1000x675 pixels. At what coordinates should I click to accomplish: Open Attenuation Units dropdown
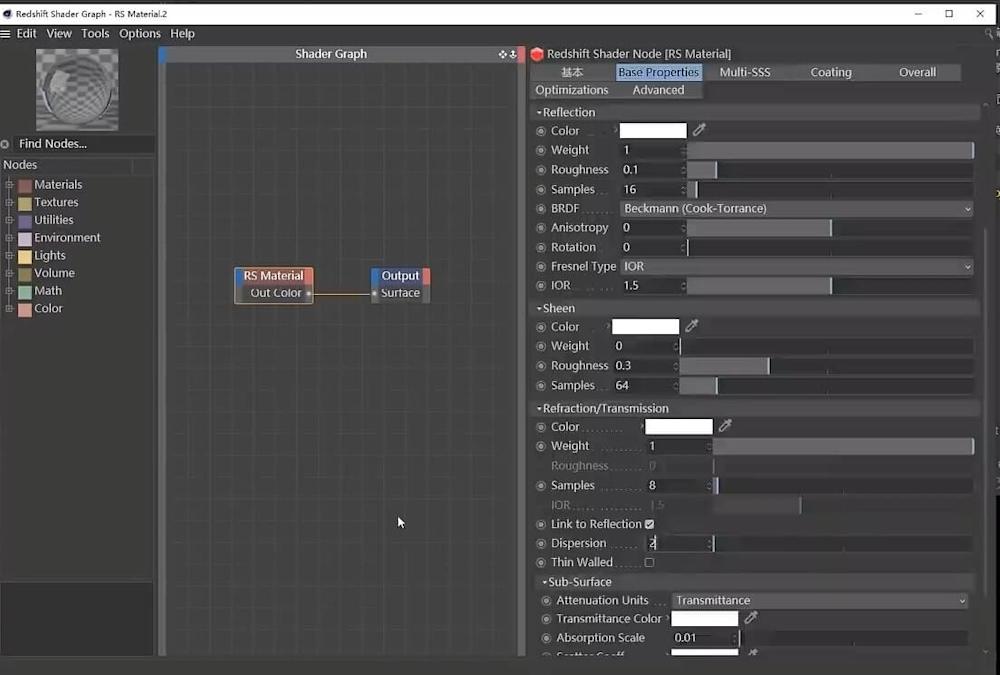[x=820, y=600]
